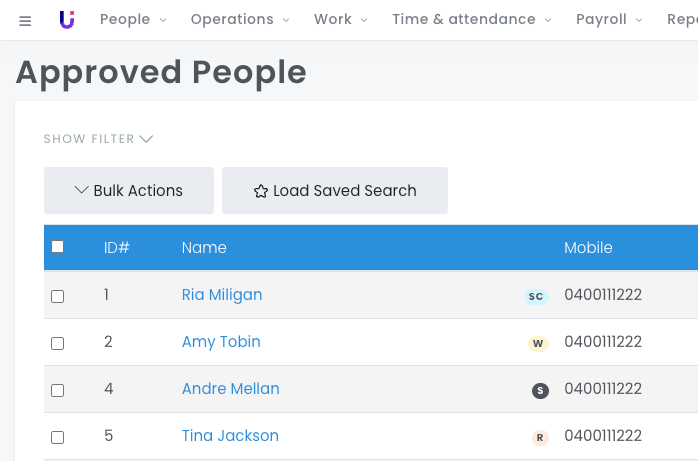Open the Payroll menu

click(x=609, y=19)
